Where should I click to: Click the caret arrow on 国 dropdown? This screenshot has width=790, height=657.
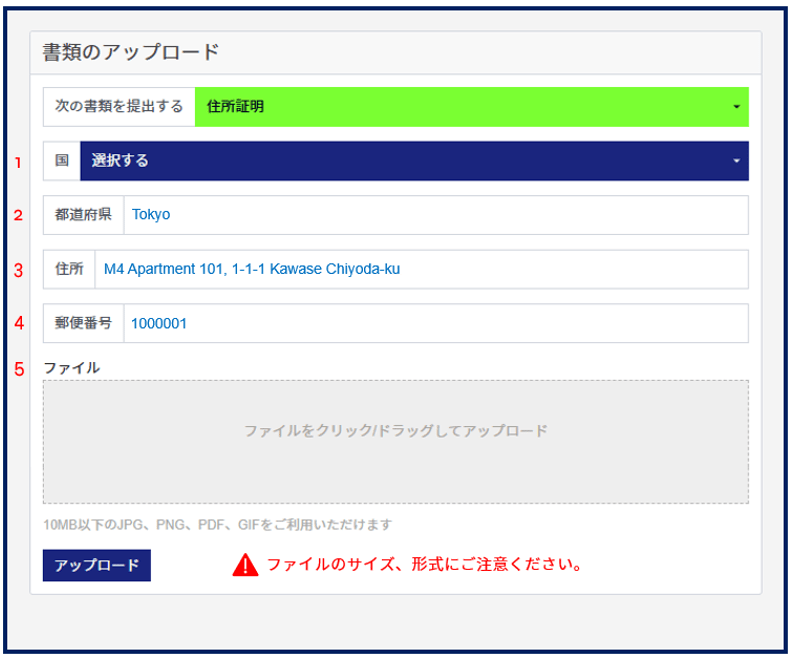(x=736, y=161)
